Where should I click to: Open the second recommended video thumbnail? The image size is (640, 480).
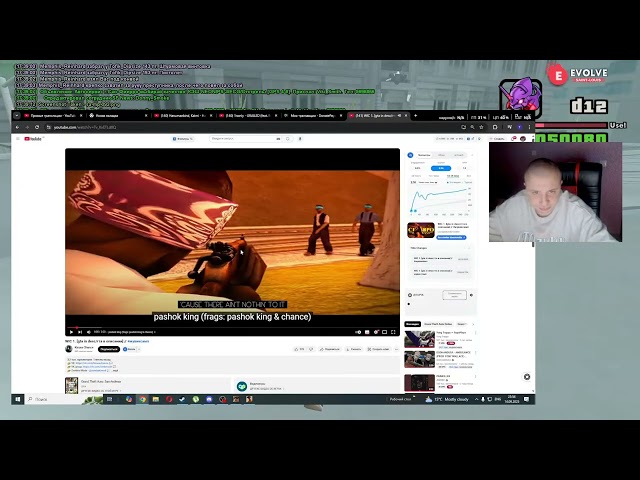[420, 360]
